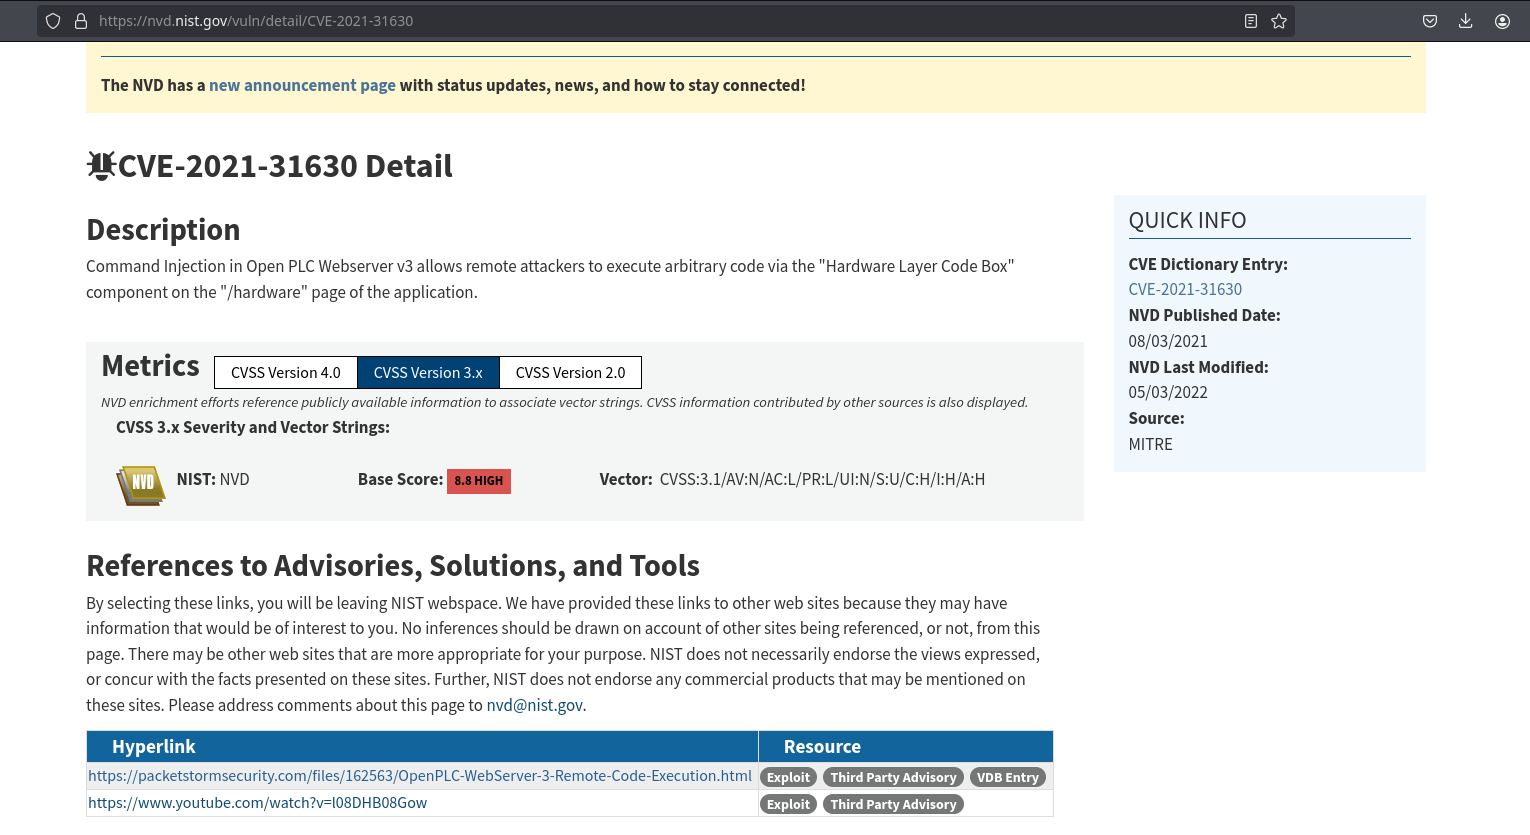Select the CVSS Version 3.x tab

428,373
